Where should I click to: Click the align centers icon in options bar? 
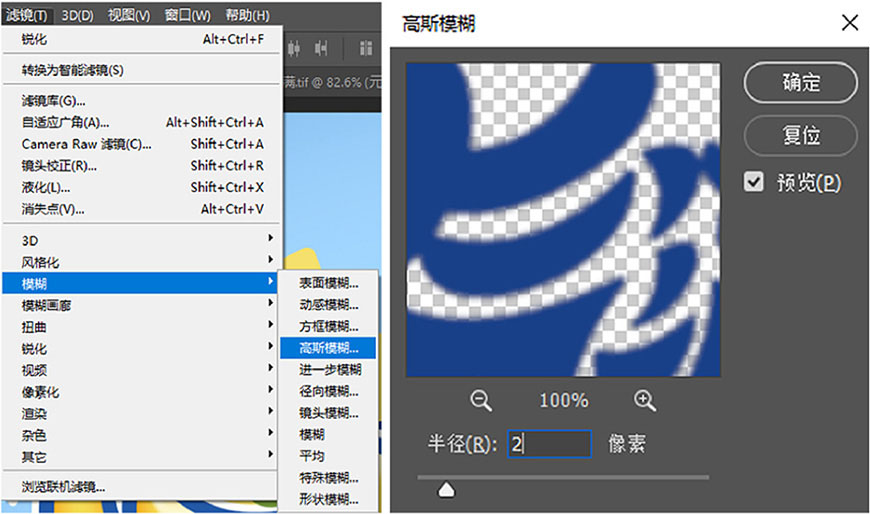tap(294, 49)
